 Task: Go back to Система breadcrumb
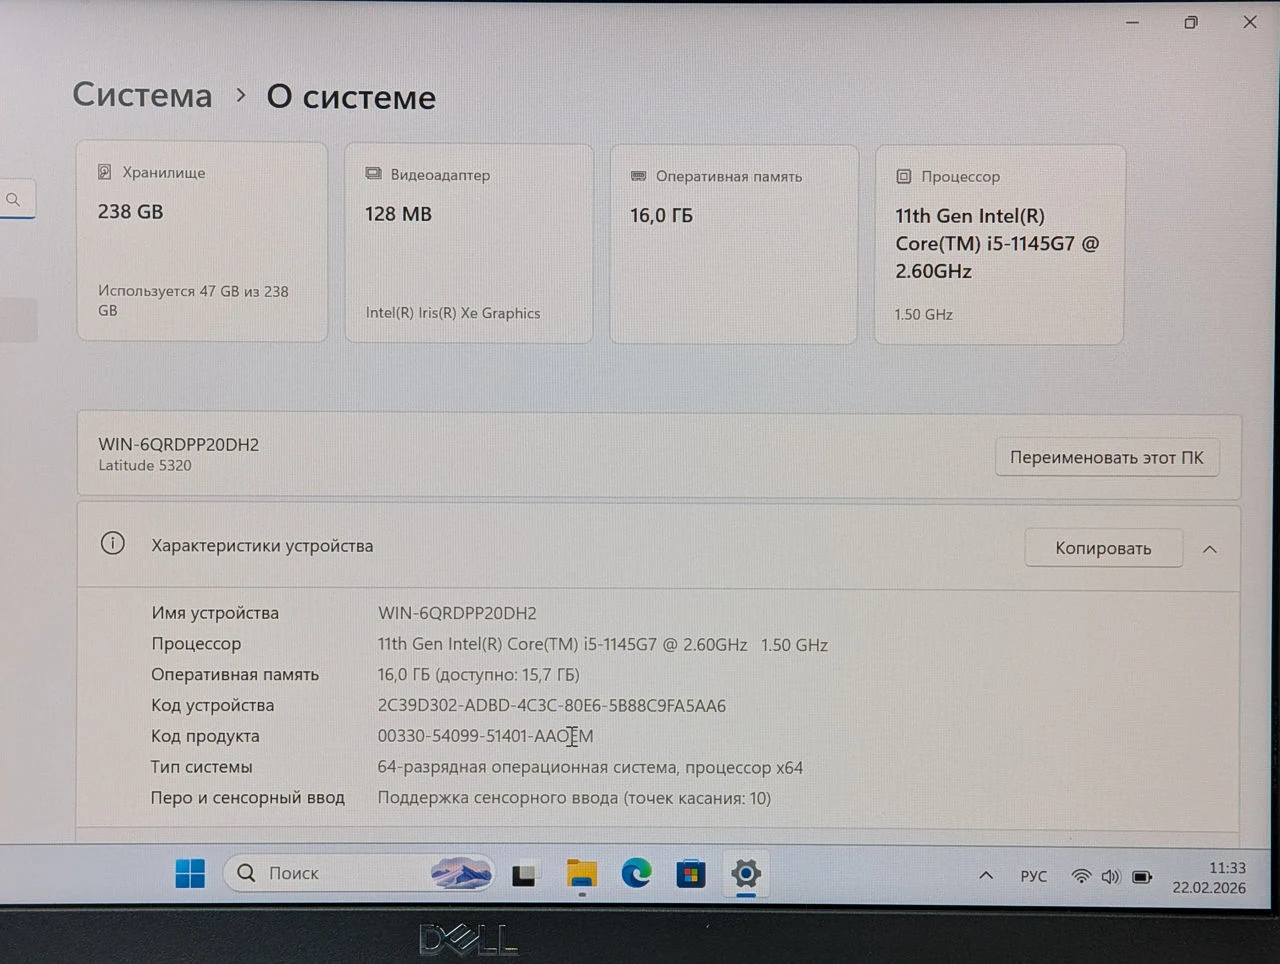click(142, 95)
